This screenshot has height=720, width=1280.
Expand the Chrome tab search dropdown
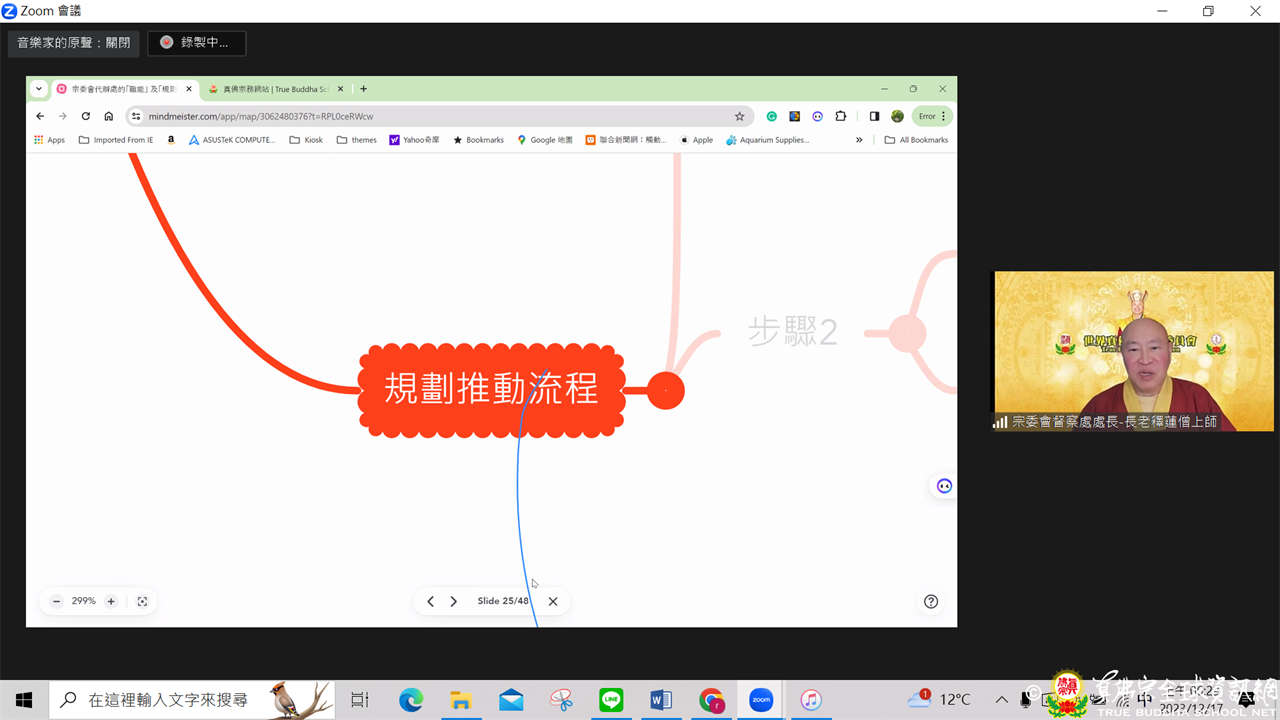tap(39, 89)
